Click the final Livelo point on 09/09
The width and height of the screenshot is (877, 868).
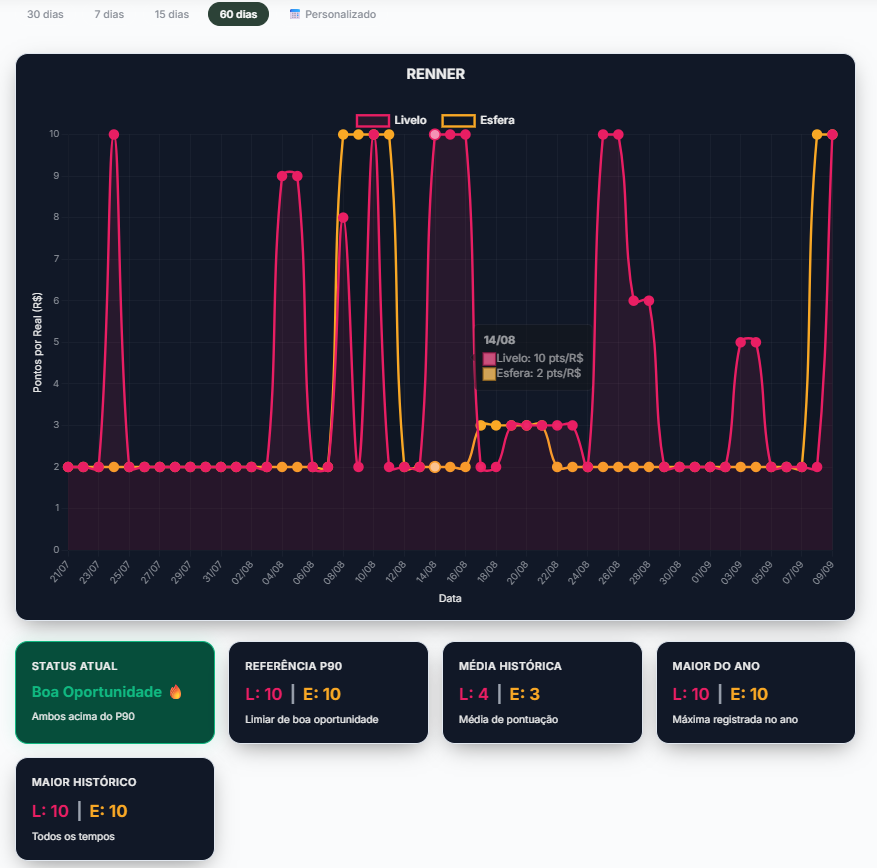pyautogui.click(x=832, y=134)
